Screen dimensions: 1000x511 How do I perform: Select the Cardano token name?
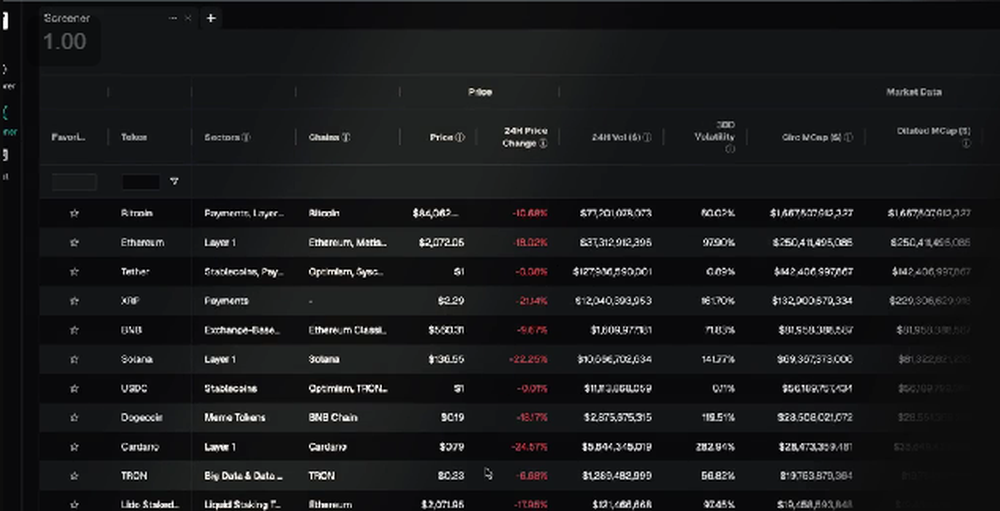[x=140, y=447]
